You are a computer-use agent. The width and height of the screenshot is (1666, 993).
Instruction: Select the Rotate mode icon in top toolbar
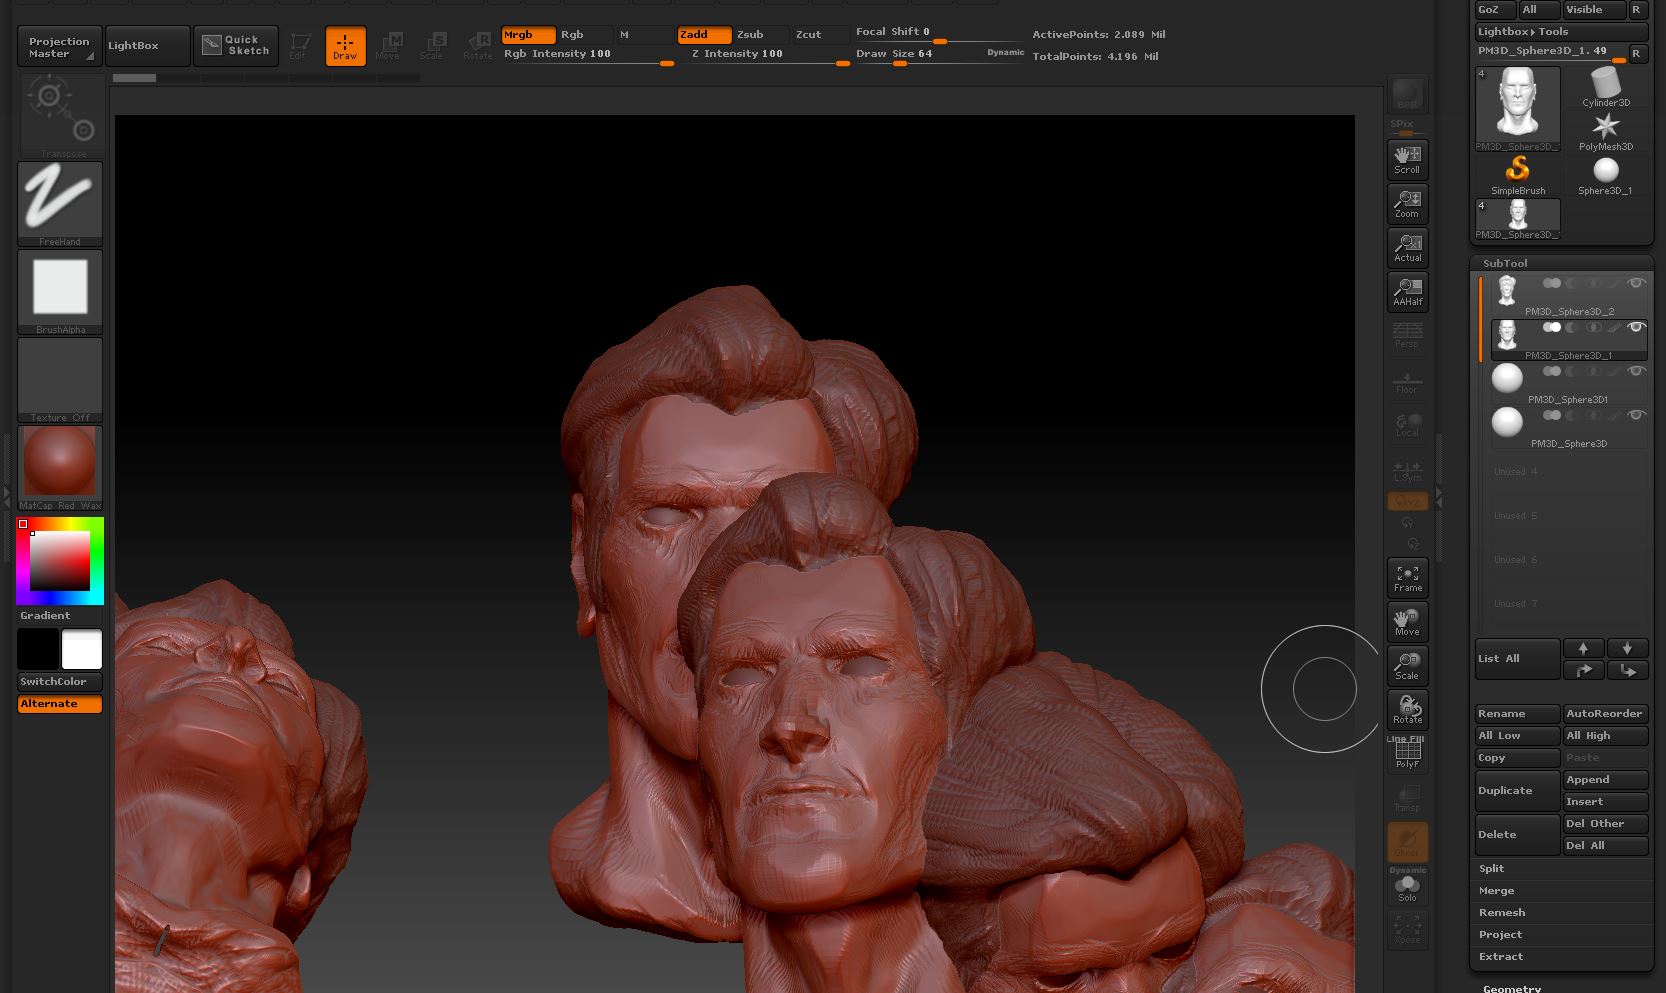click(x=477, y=46)
